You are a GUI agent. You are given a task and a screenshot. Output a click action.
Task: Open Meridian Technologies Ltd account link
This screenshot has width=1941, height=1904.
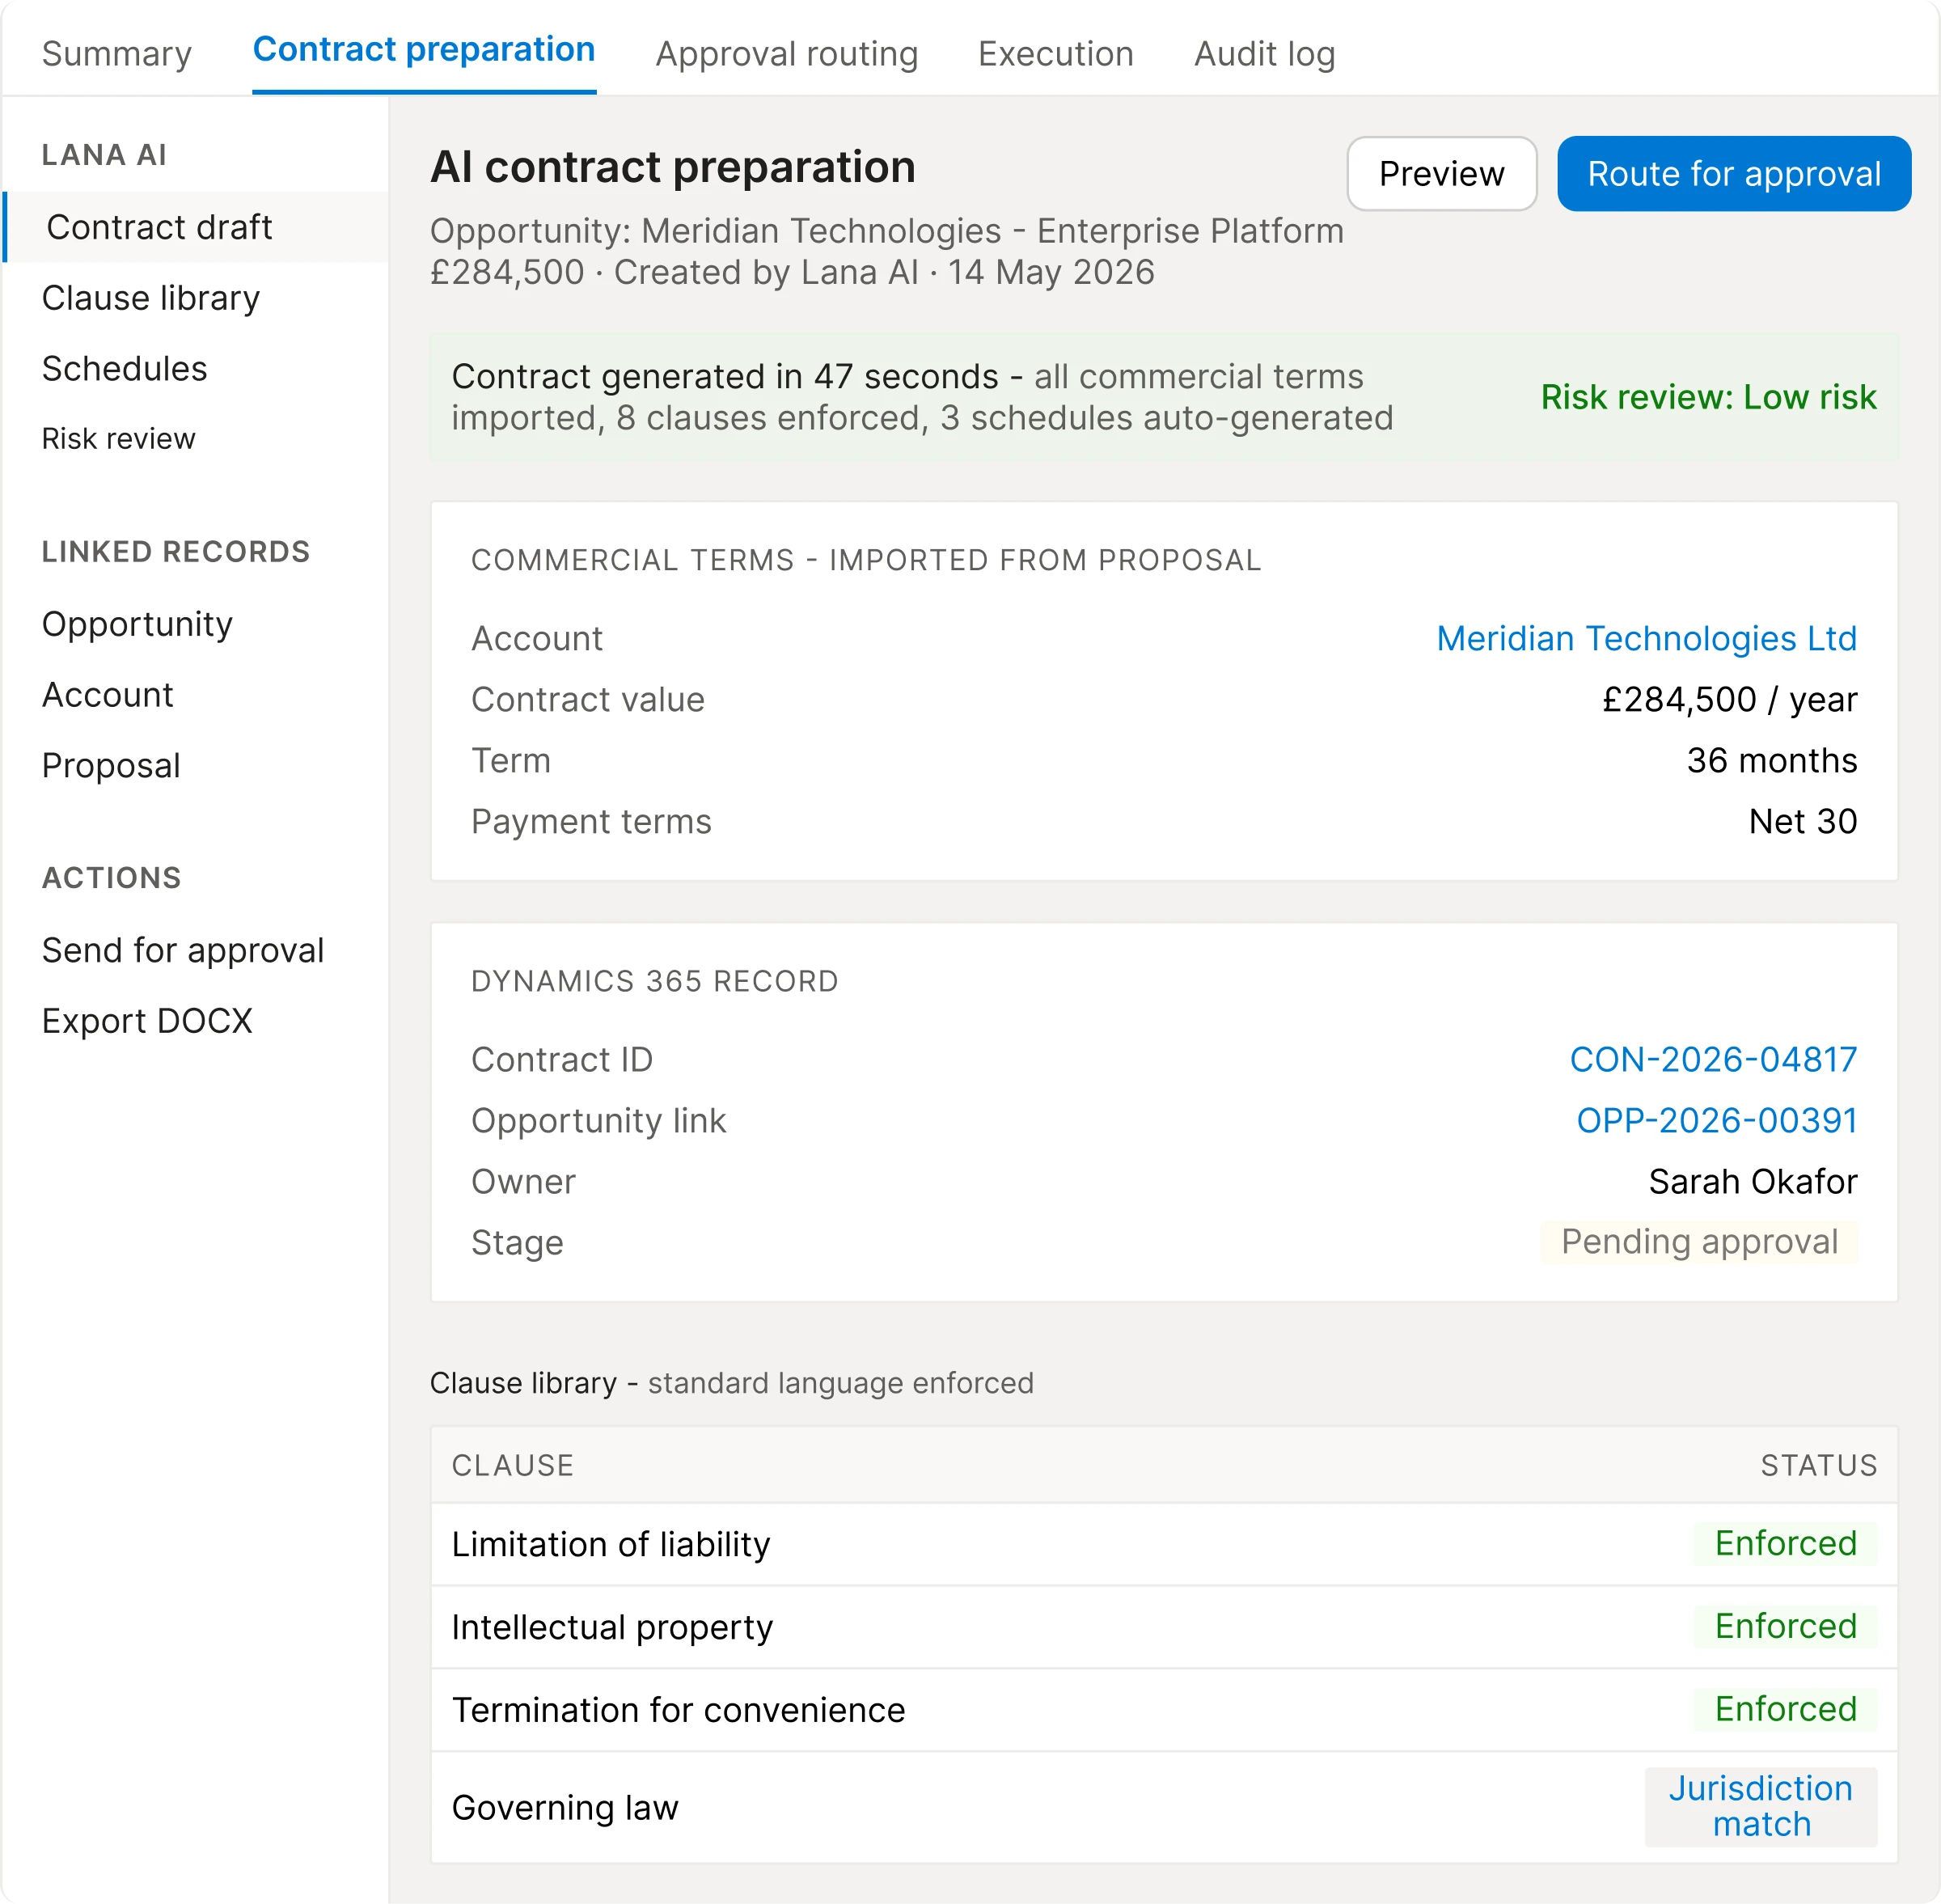click(x=1646, y=639)
